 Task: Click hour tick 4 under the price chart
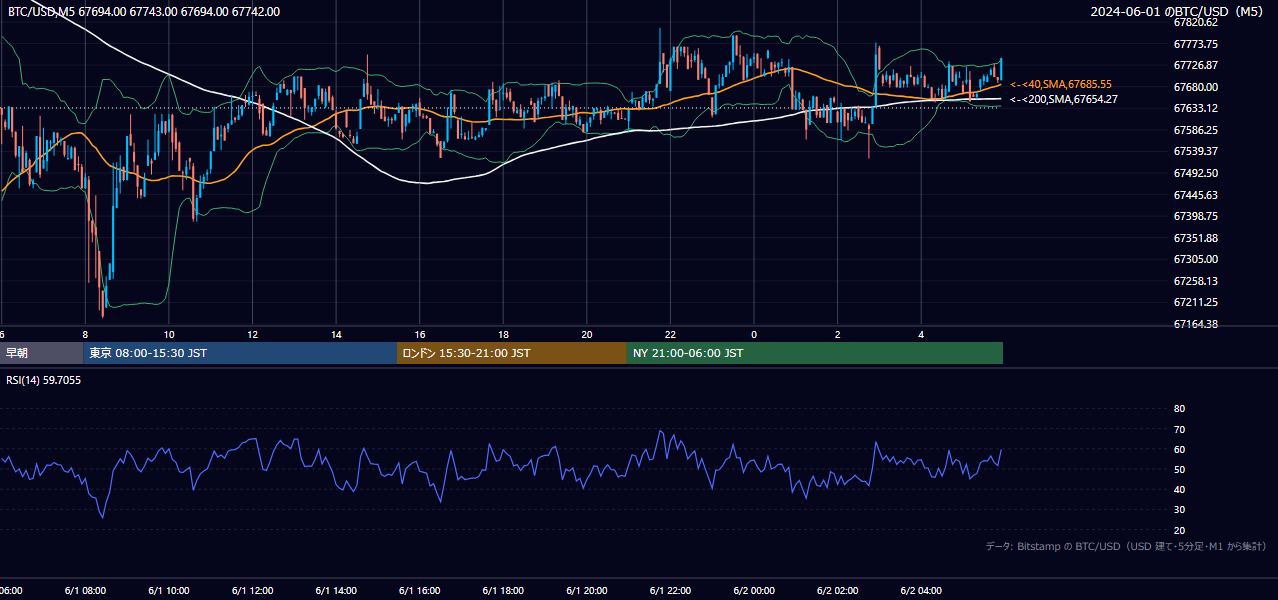coord(921,334)
